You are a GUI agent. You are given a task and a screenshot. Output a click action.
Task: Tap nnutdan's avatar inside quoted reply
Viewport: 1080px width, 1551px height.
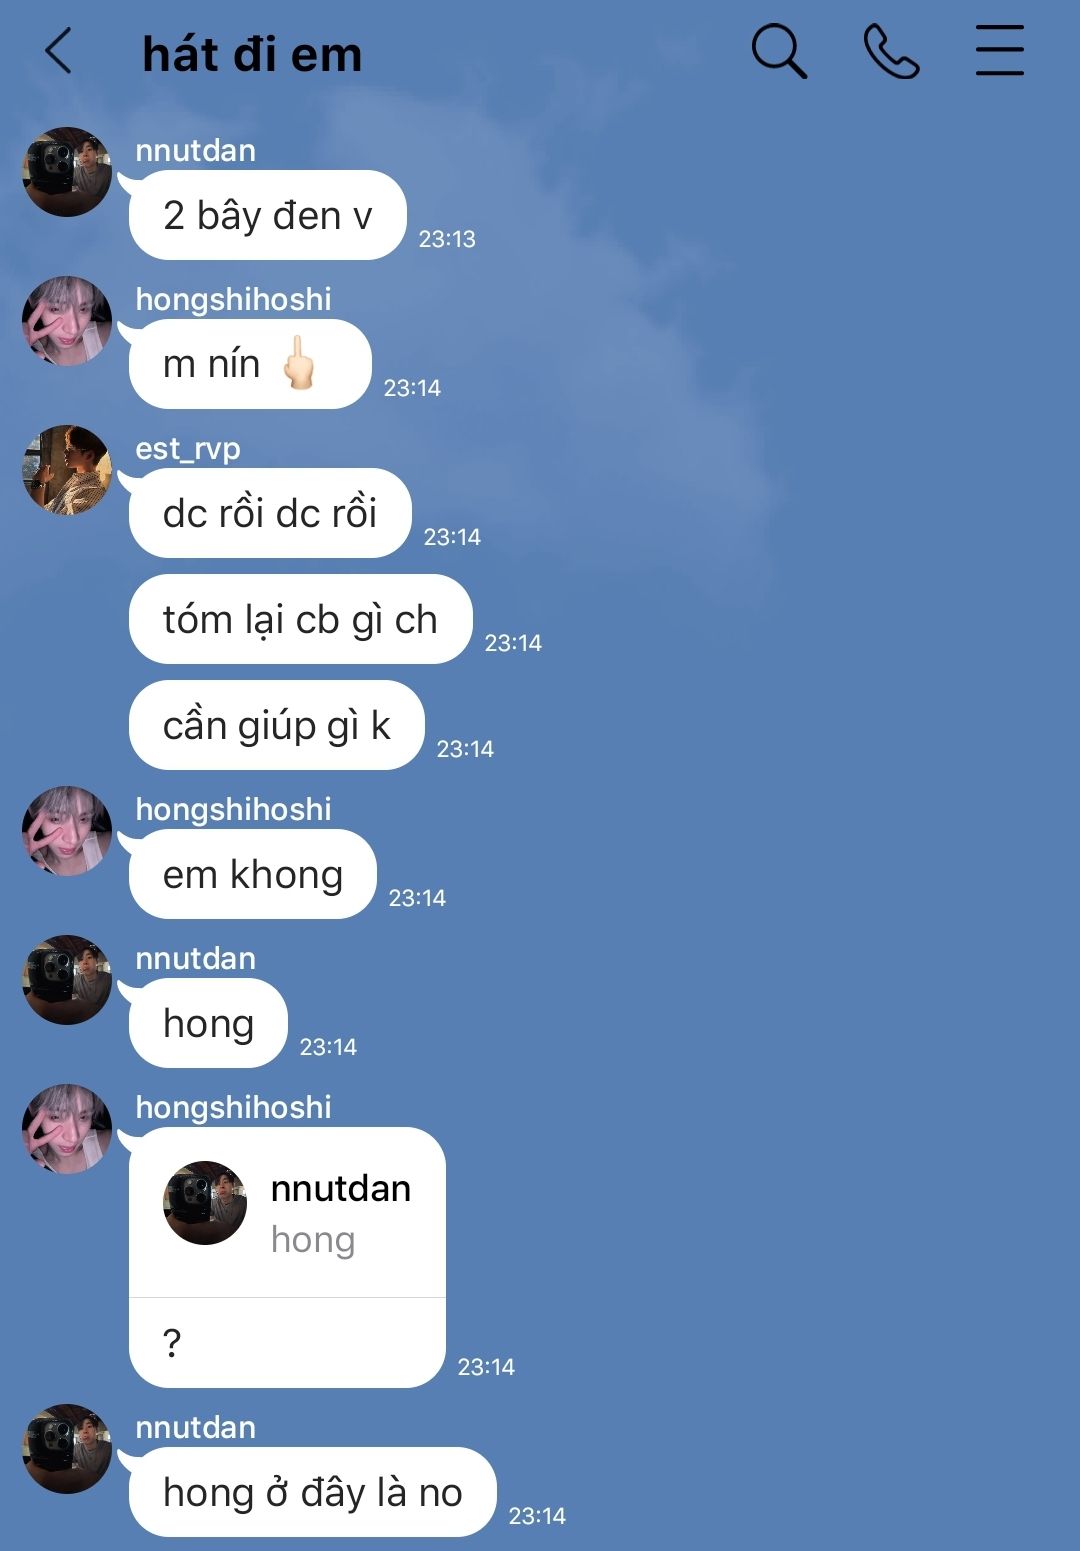205,1203
